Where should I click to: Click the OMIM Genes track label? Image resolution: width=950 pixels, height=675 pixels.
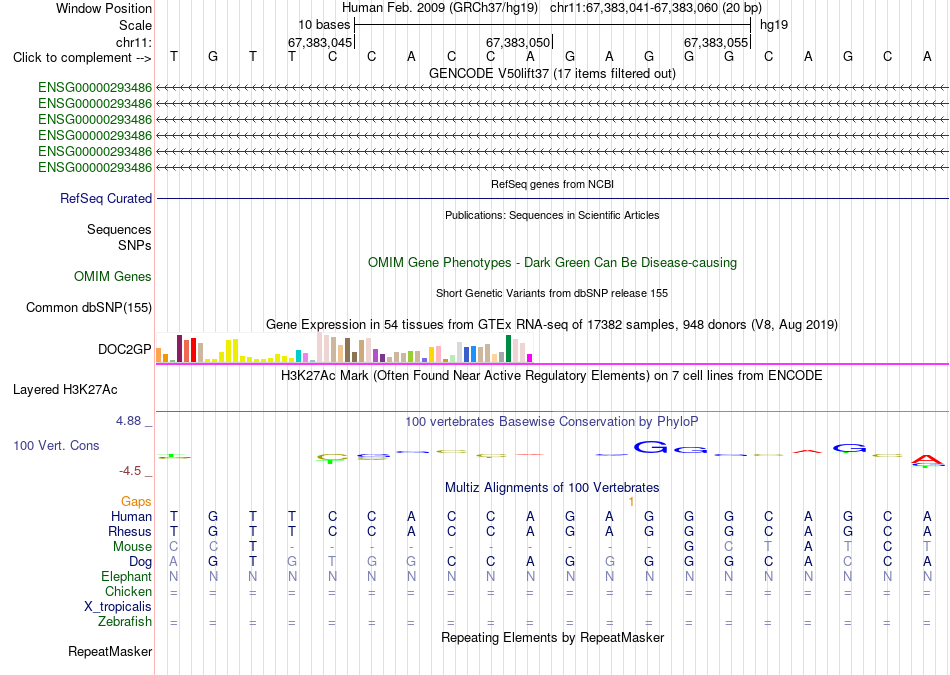[113, 276]
